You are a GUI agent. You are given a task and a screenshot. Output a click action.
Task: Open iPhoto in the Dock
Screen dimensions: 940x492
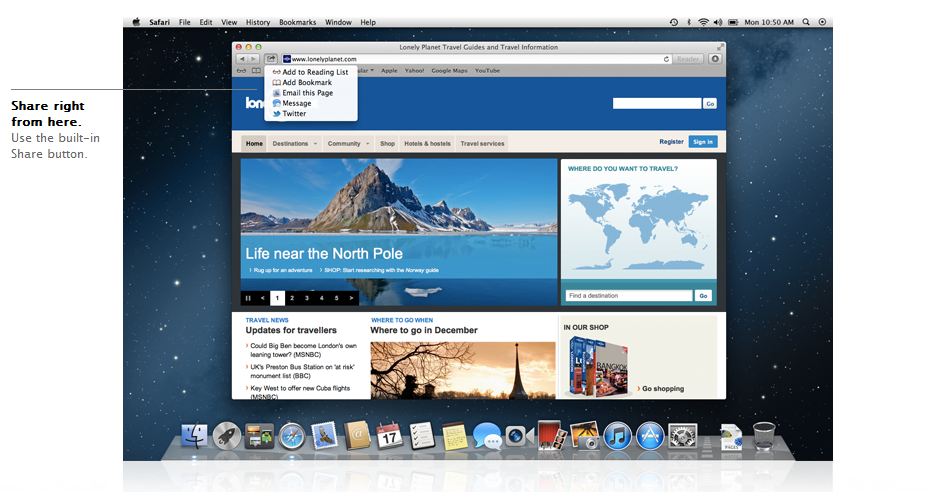click(x=585, y=436)
